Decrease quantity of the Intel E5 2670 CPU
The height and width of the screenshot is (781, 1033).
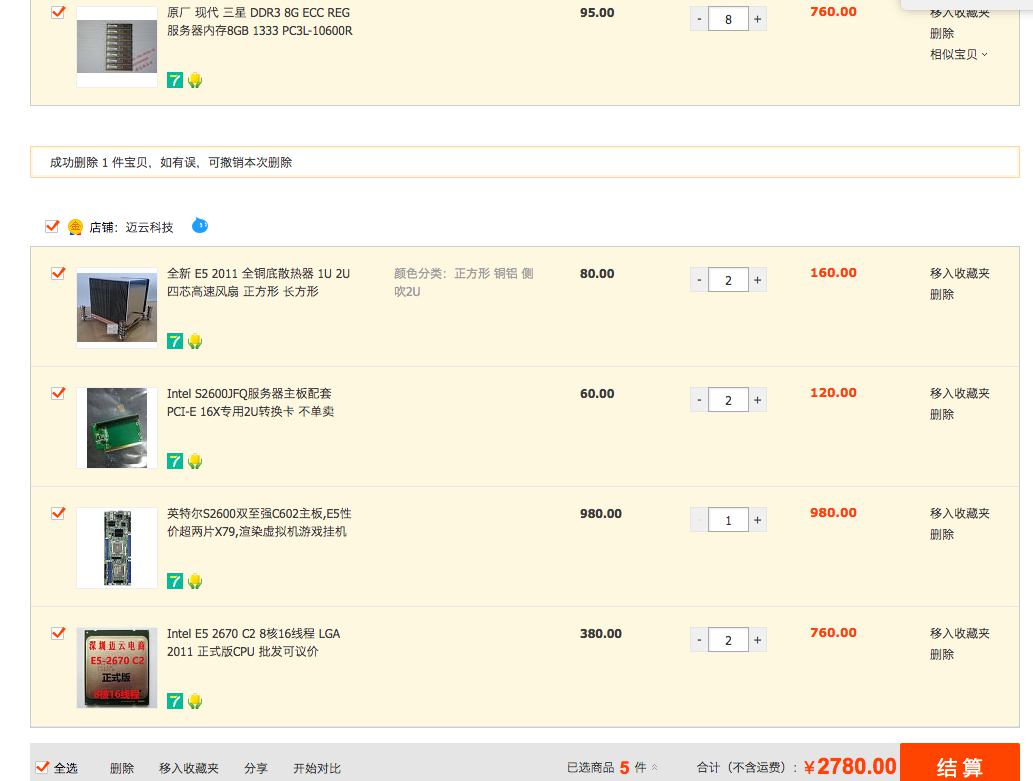(x=699, y=640)
